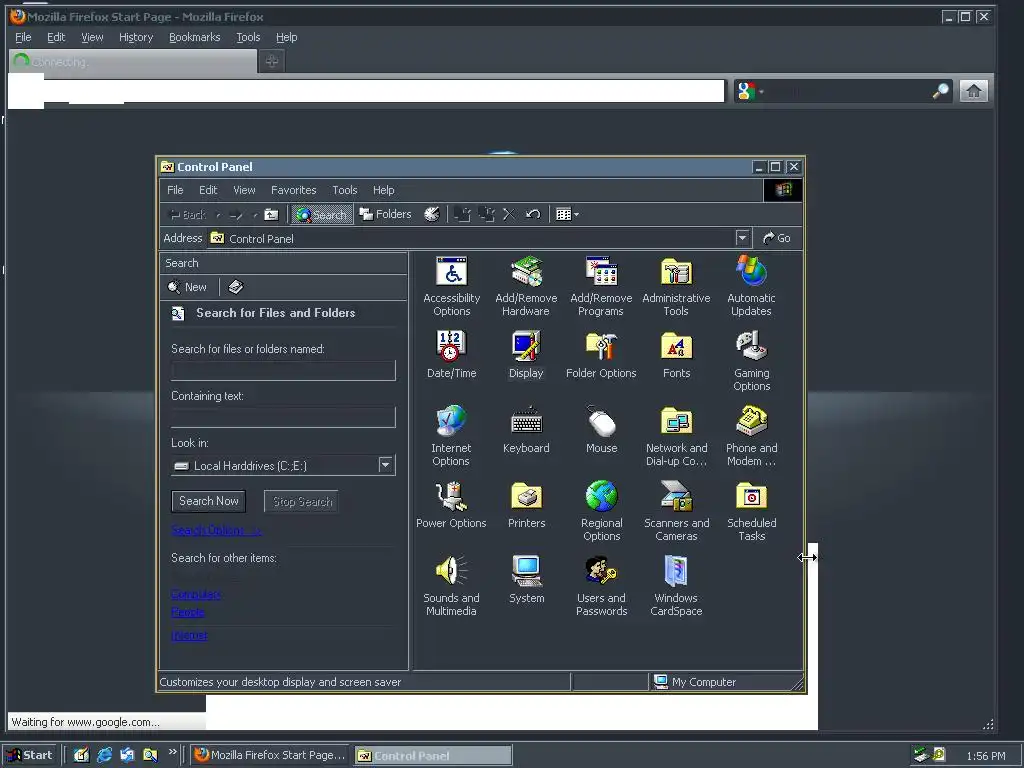The height and width of the screenshot is (768, 1024).
Task: Click New search button
Action: (187, 287)
